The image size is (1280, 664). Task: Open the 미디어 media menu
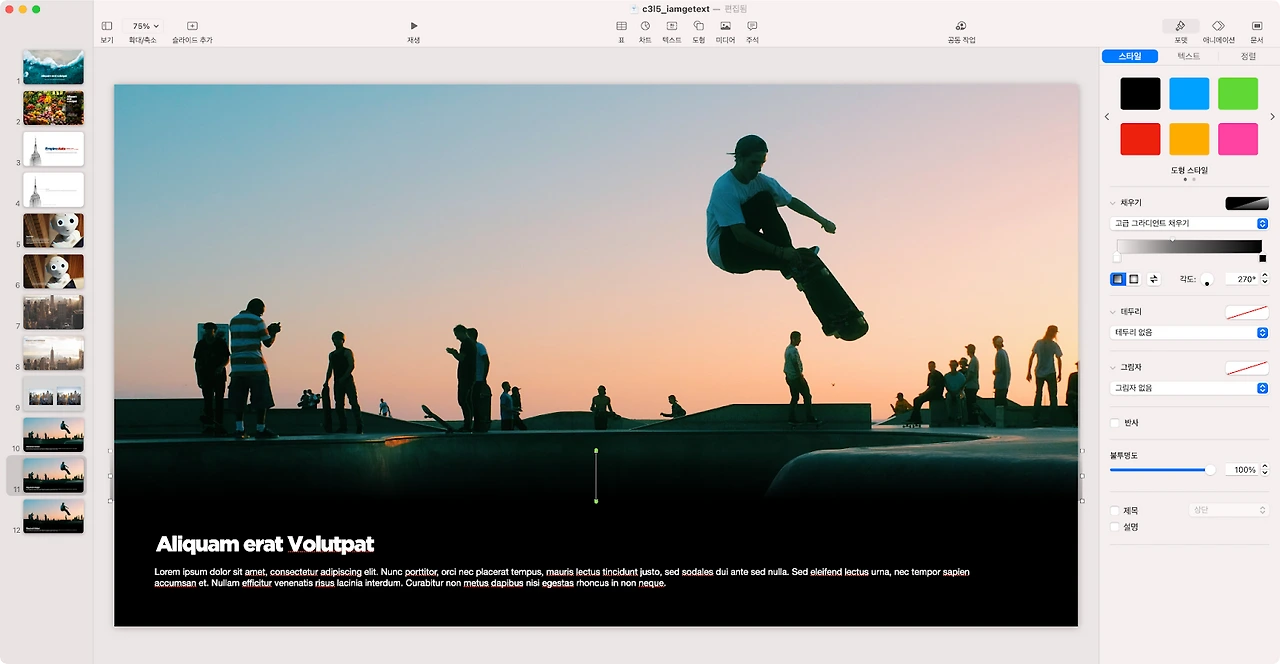[x=725, y=31]
